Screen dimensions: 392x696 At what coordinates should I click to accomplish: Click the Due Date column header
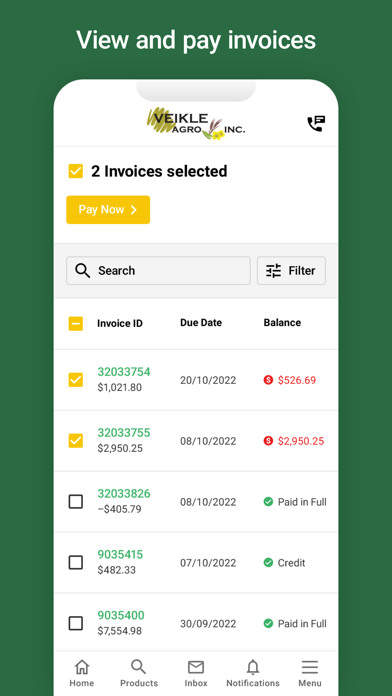coord(201,323)
